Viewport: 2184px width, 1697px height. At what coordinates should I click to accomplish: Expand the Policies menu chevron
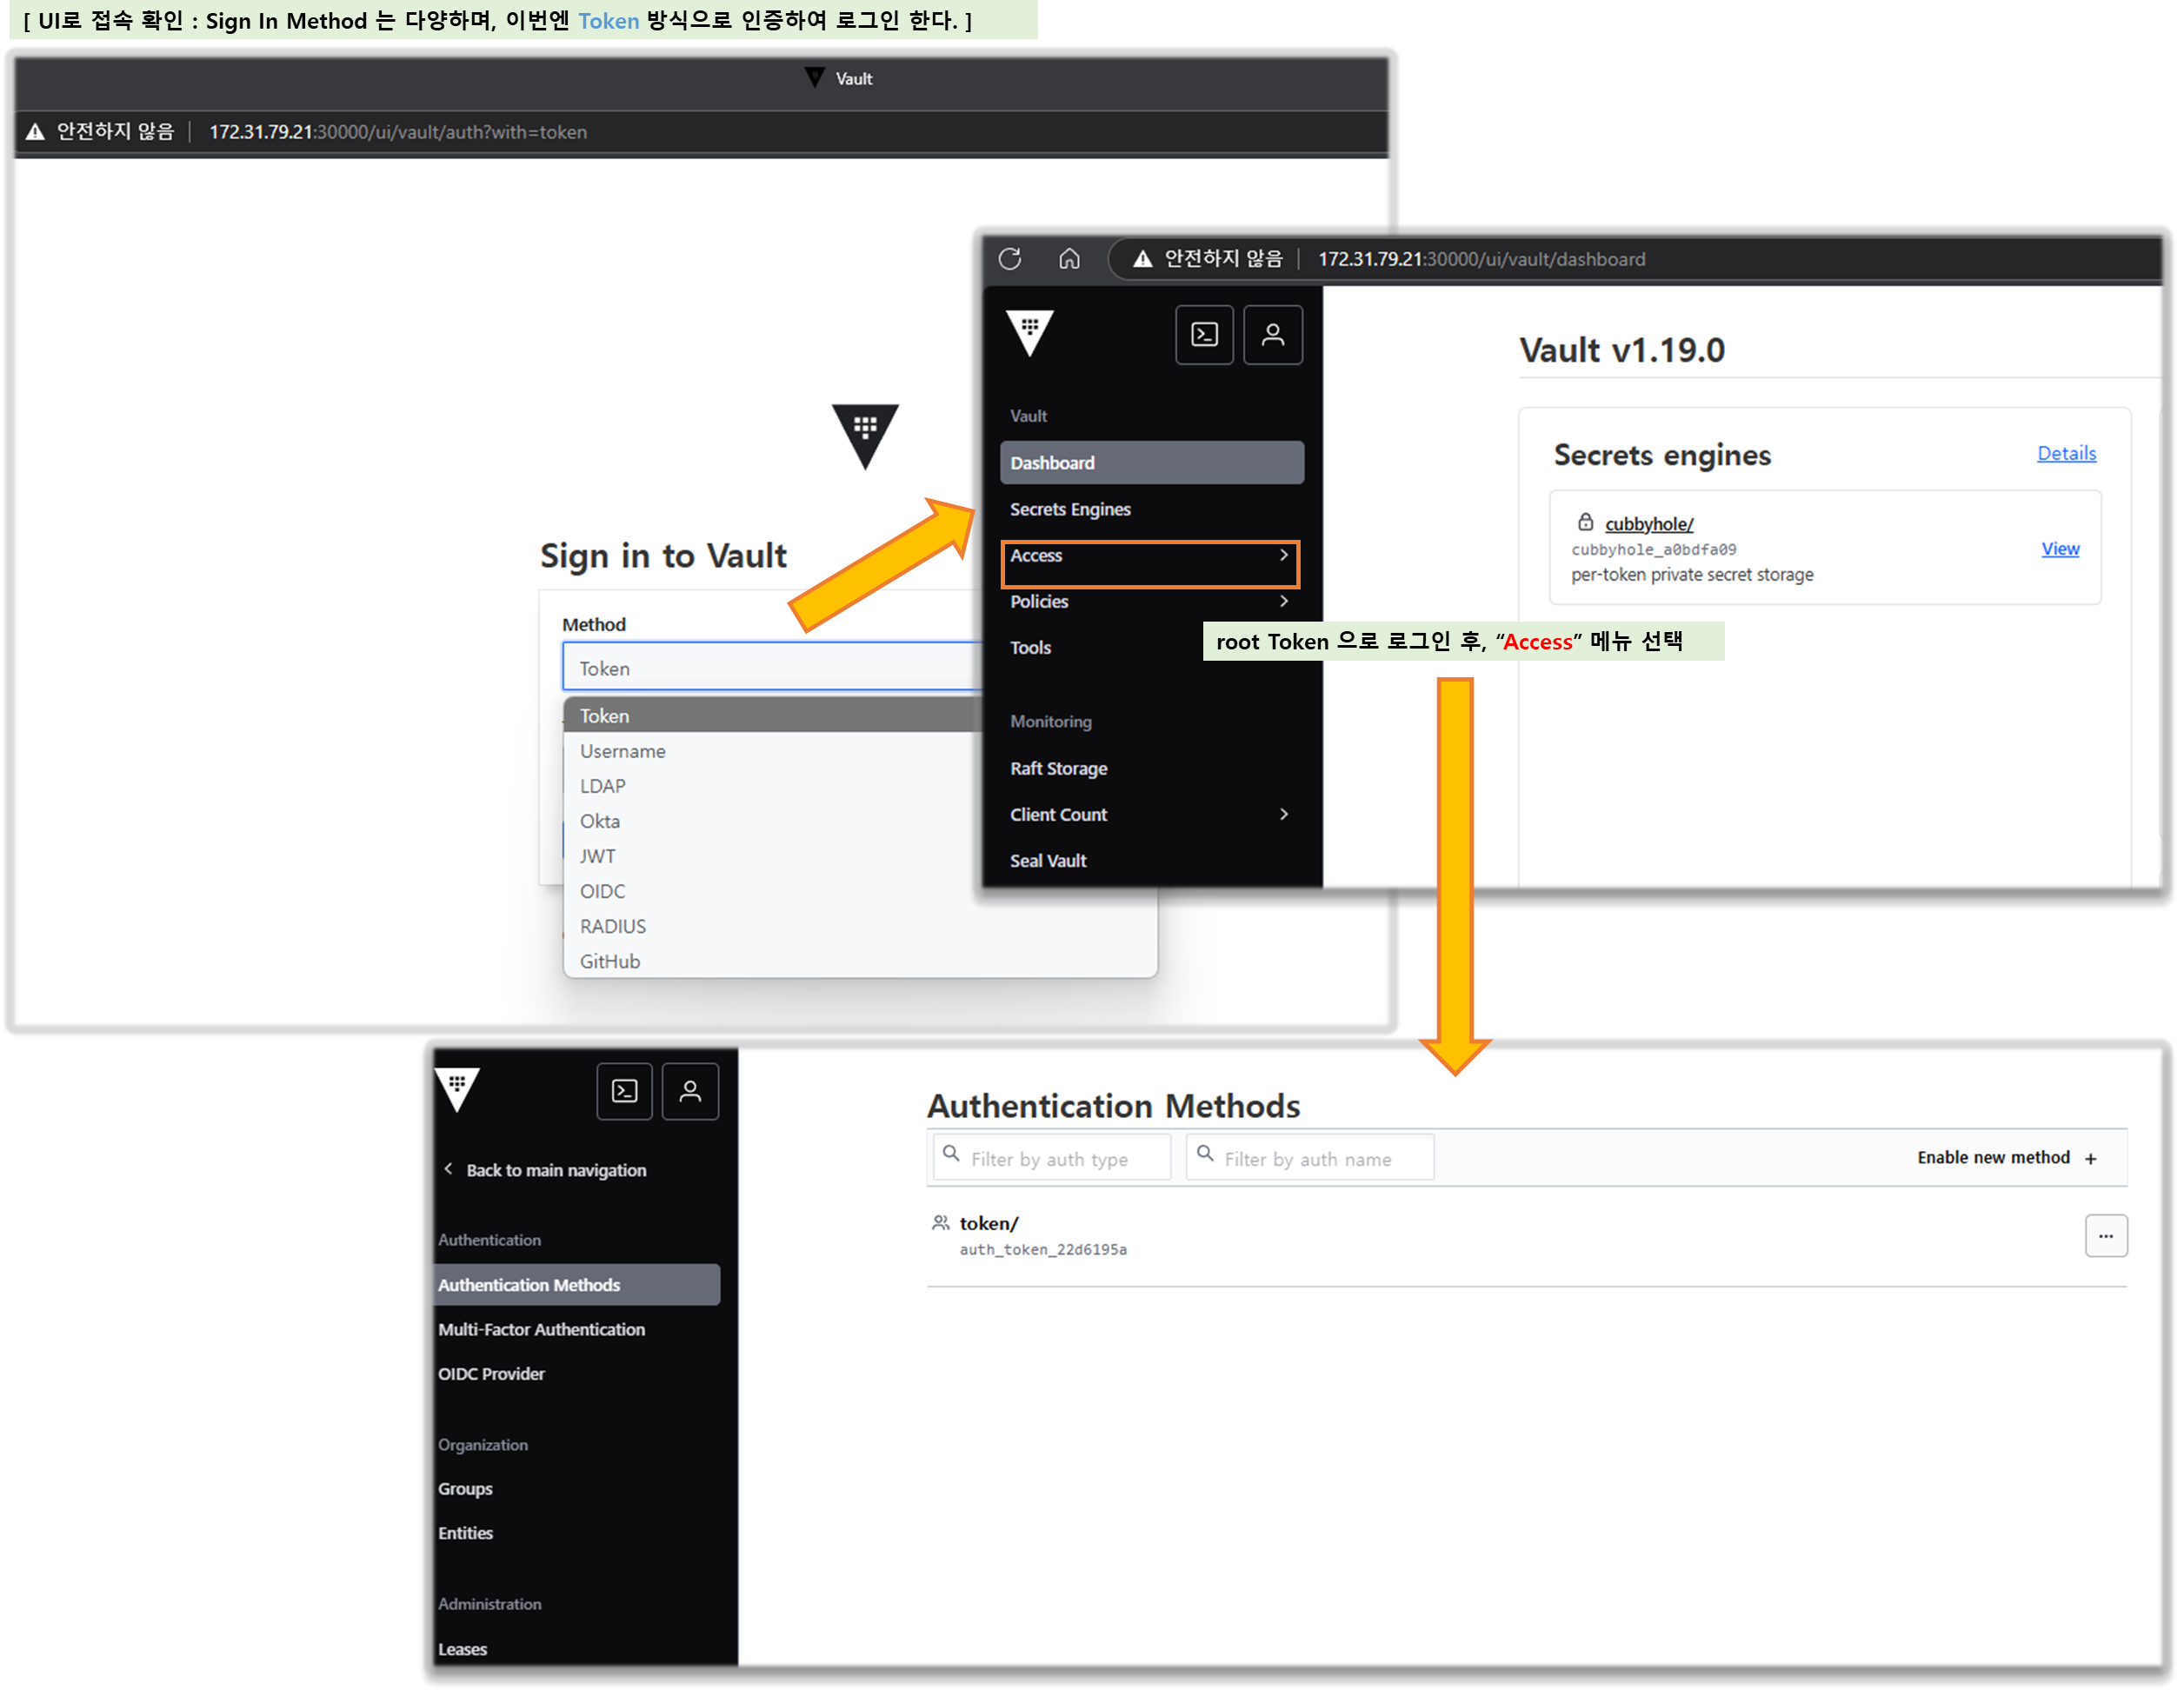pos(1284,601)
